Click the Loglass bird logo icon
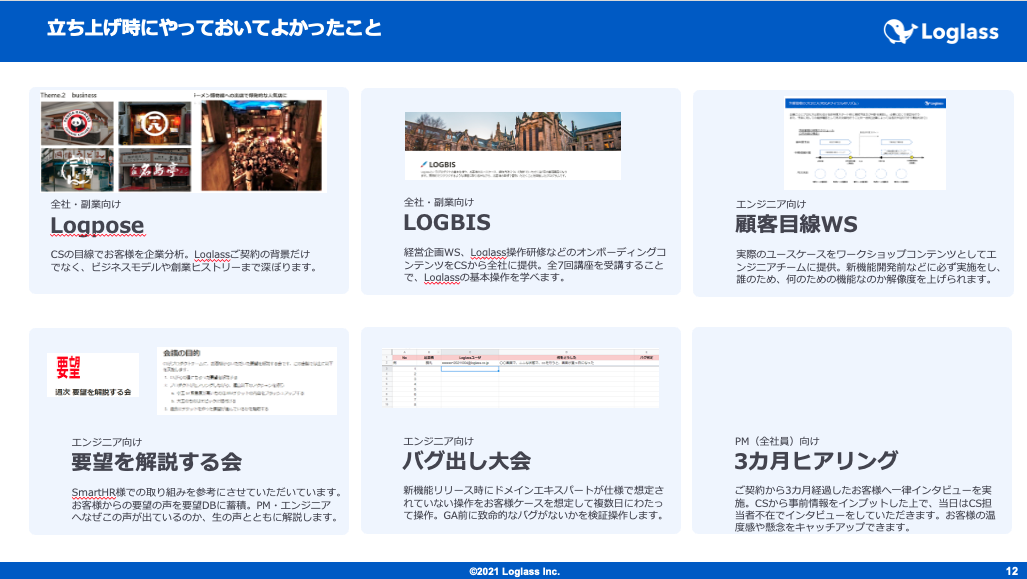The image size is (1027, 579). click(900, 31)
